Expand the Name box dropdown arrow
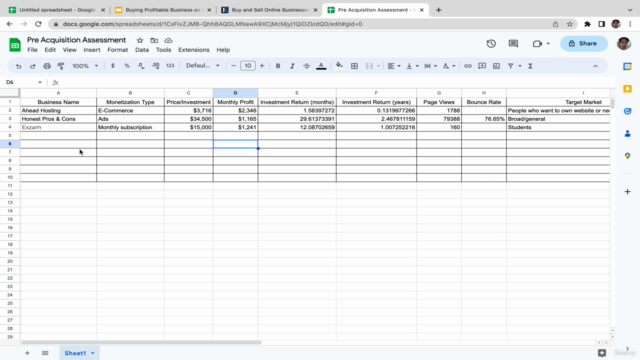This screenshot has height=360, width=640. (x=40, y=82)
